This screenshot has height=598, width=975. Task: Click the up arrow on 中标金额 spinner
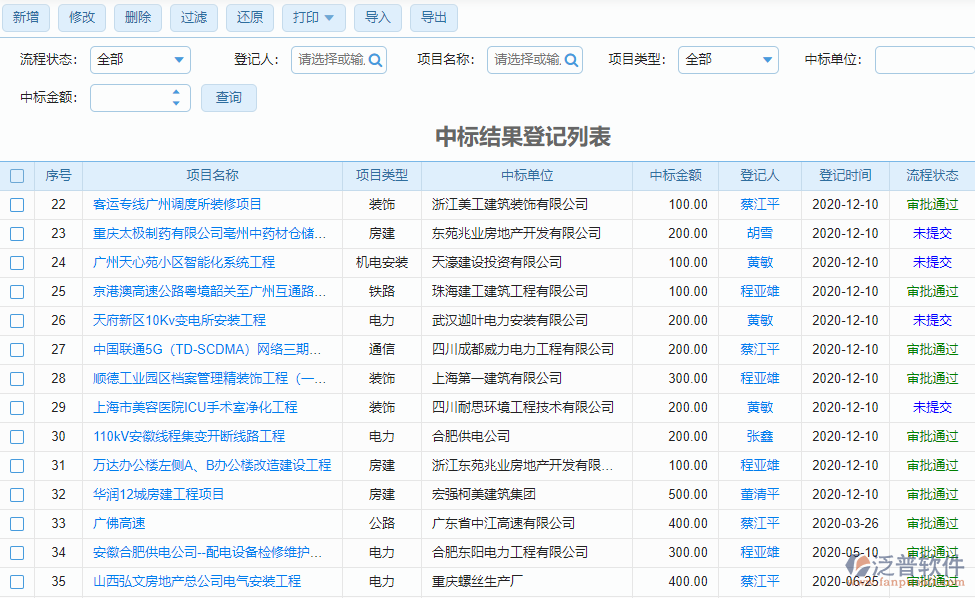pyautogui.click(x=177, y=93)
